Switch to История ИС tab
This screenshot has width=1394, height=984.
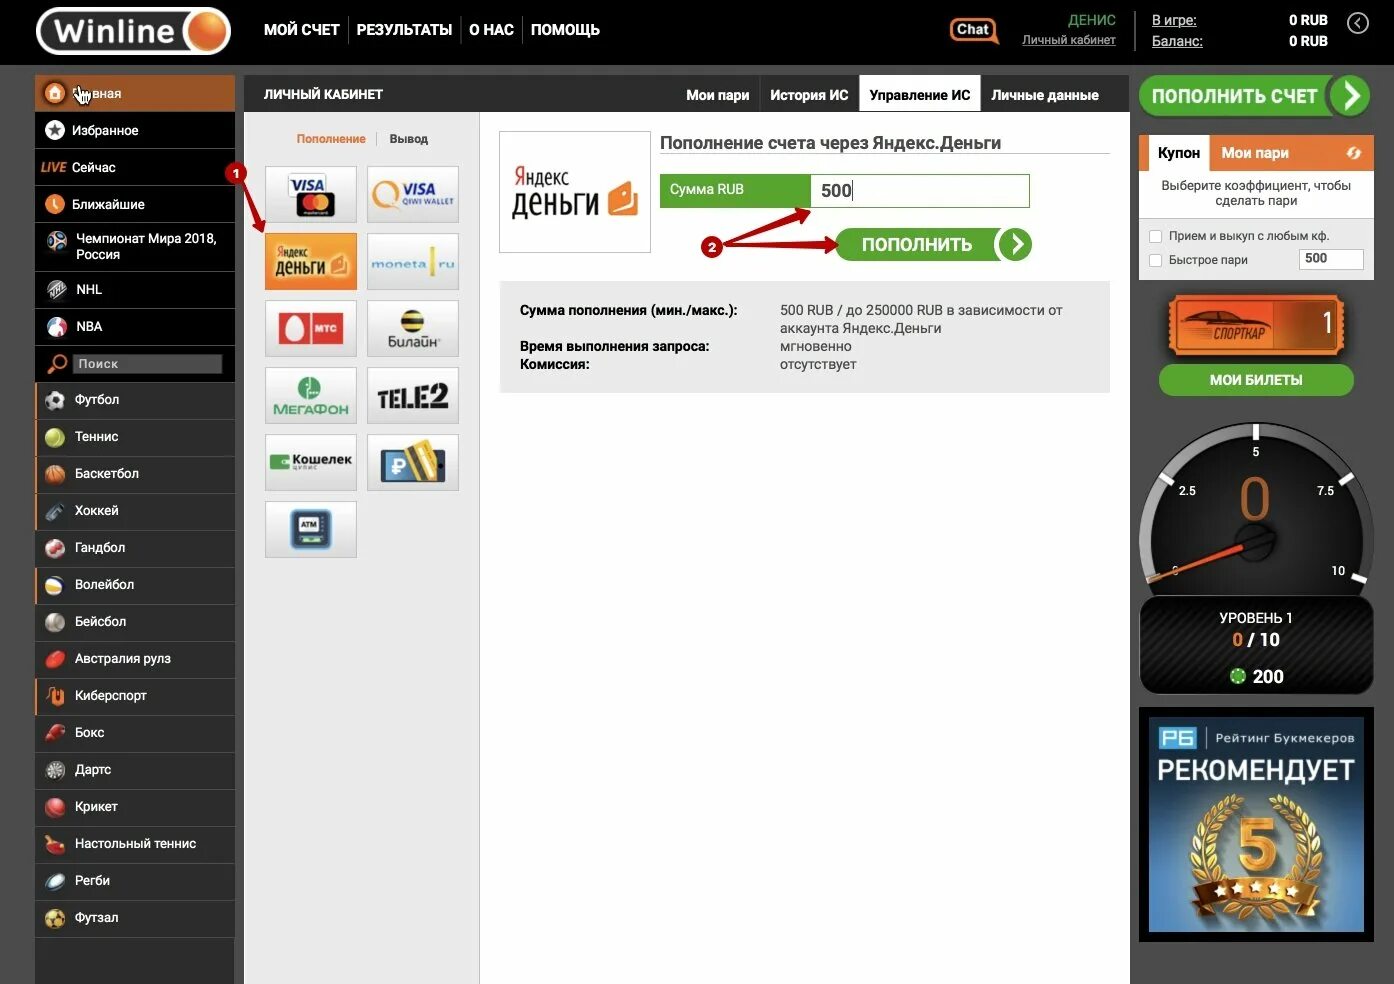pos(809,95)
